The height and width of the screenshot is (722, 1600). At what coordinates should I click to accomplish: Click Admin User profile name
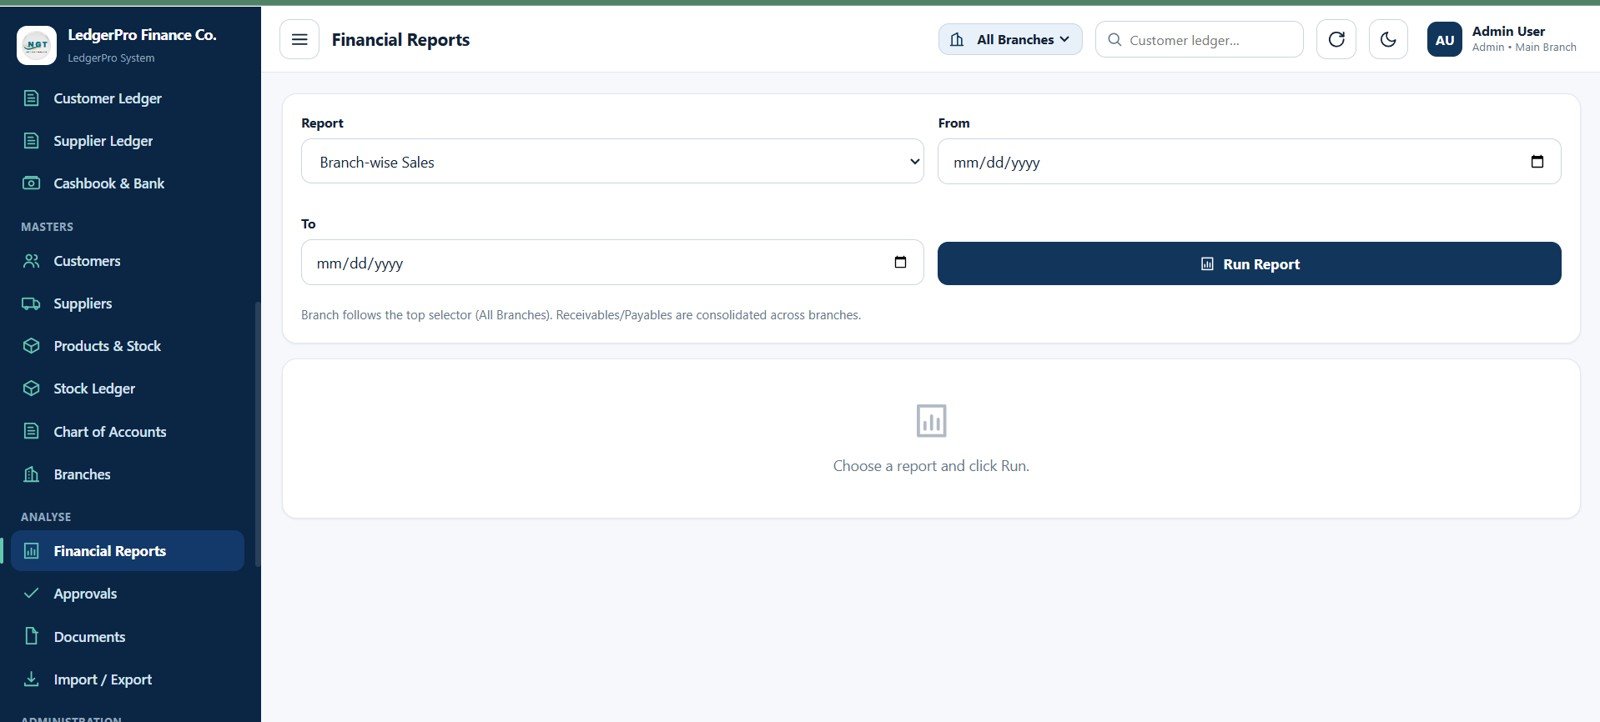point(1508,31)
